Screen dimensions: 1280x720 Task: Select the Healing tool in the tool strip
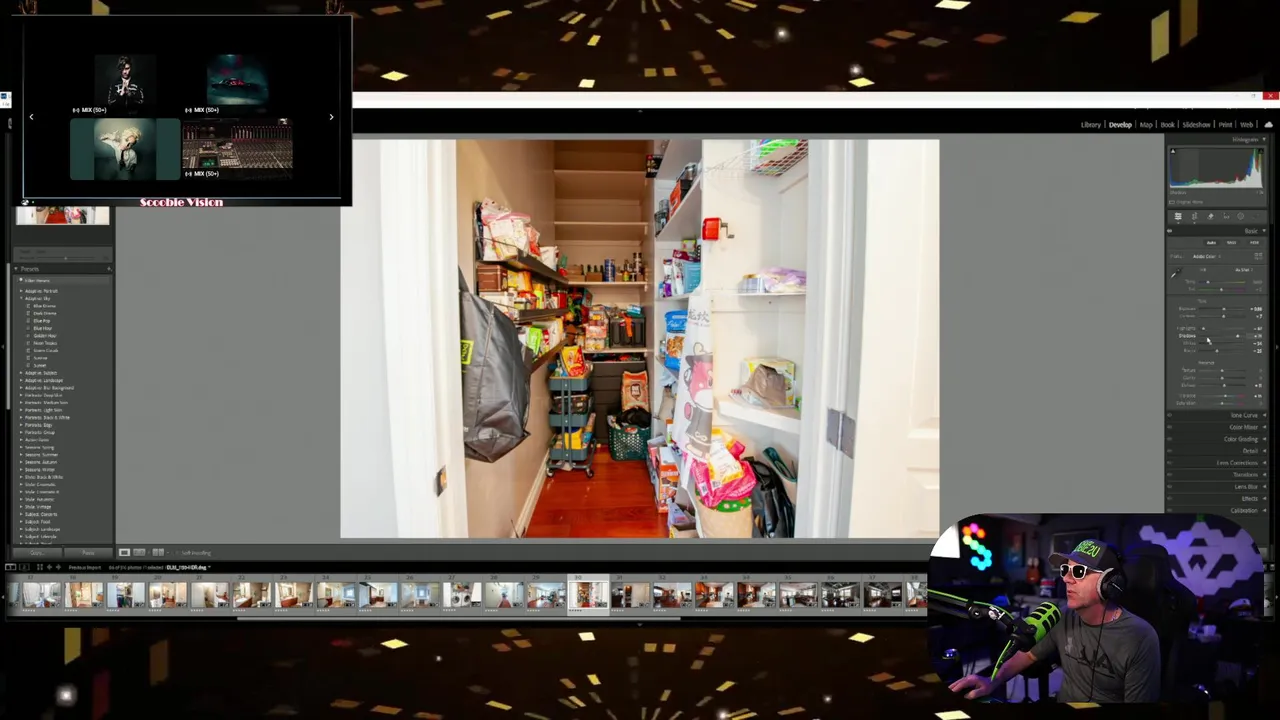pos(1210,216)
